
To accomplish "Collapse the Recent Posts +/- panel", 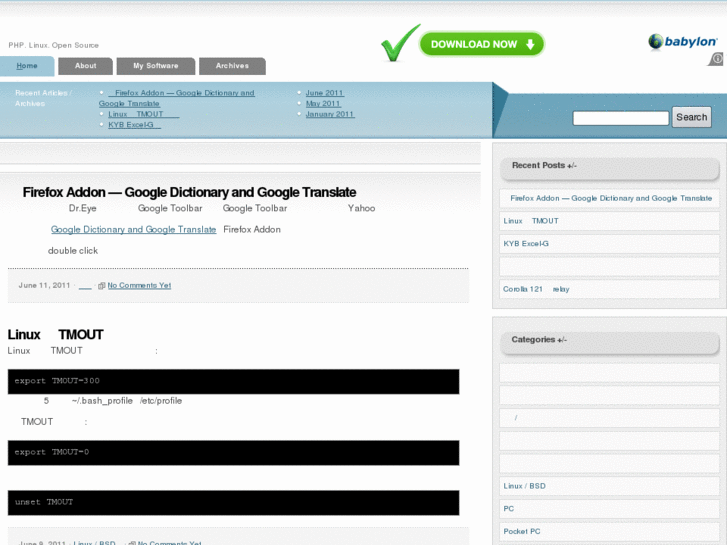I will [x=609, y=168].
